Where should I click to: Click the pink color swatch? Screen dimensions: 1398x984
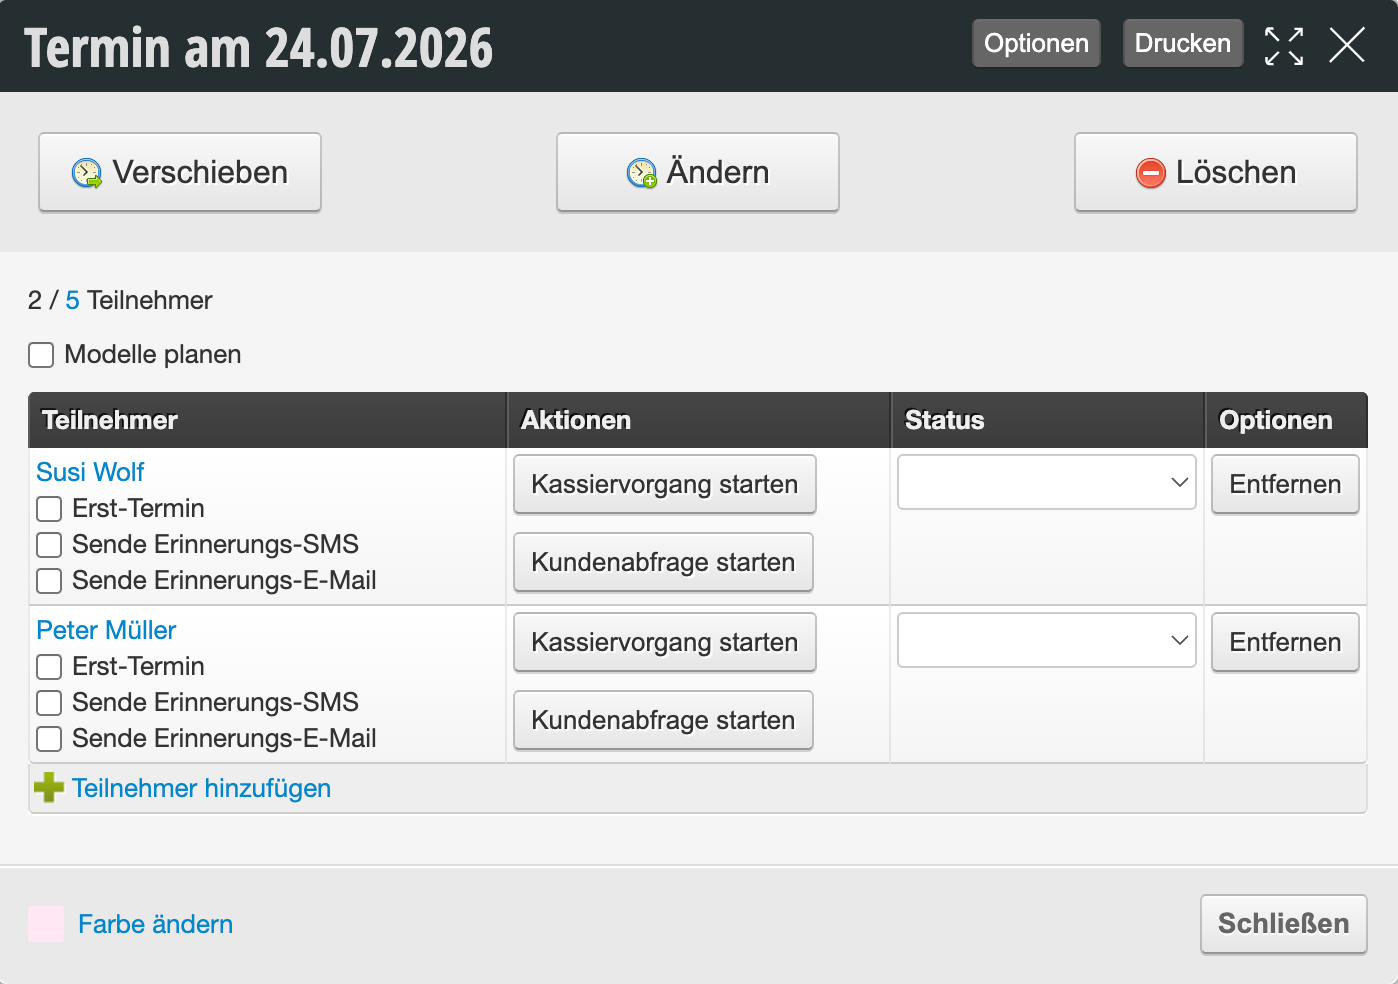[x=46, y=924]
